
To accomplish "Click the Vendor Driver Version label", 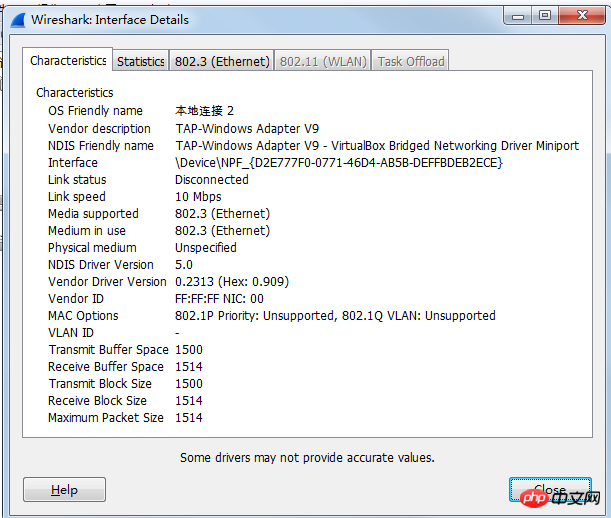I will pos(107,282).
